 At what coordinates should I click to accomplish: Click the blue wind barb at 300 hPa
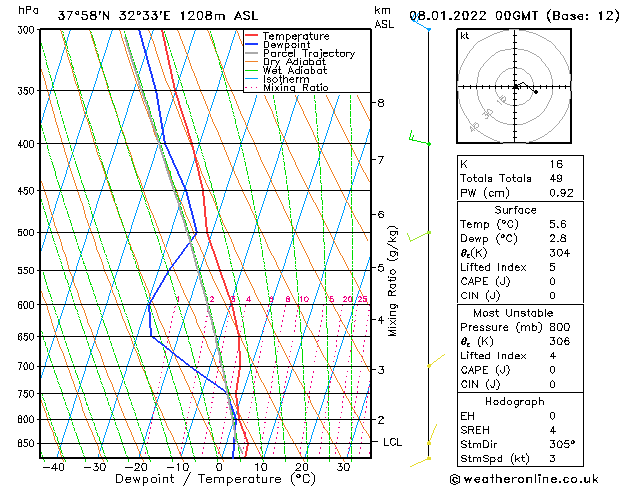coord(421,22)
